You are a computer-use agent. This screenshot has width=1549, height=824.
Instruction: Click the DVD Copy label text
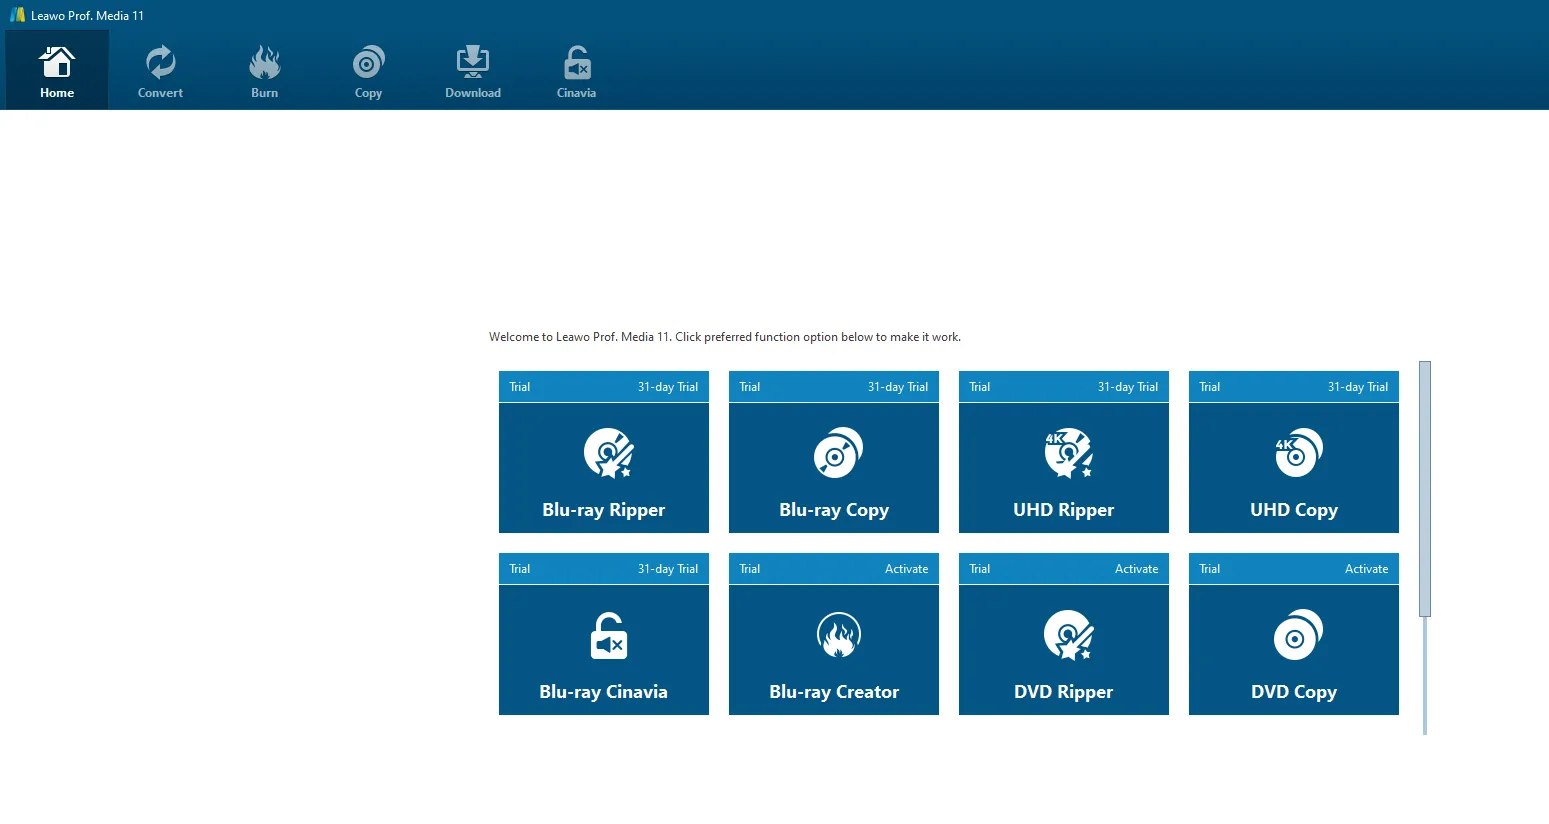coord(1294,692)
